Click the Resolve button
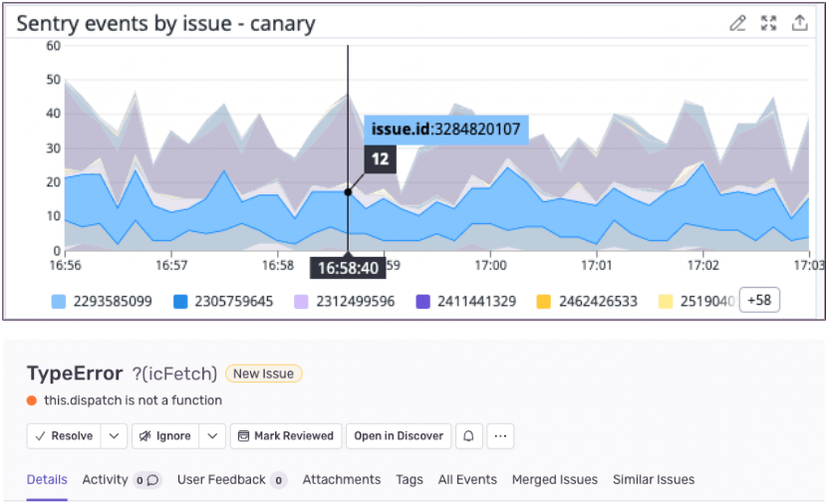The height and width of the screenshot is (504, 828). [x=64, y=436]
